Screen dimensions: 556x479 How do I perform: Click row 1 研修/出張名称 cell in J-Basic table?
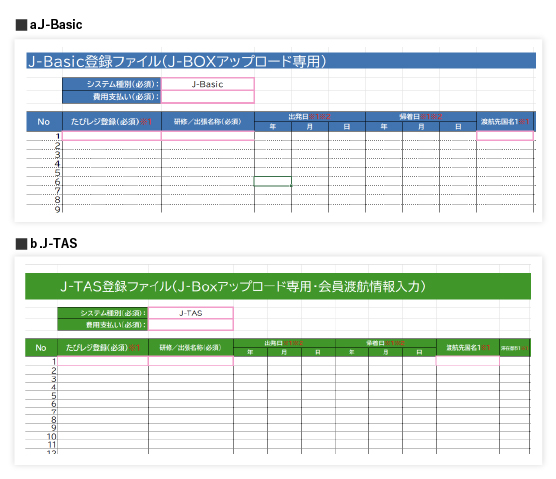208,136
